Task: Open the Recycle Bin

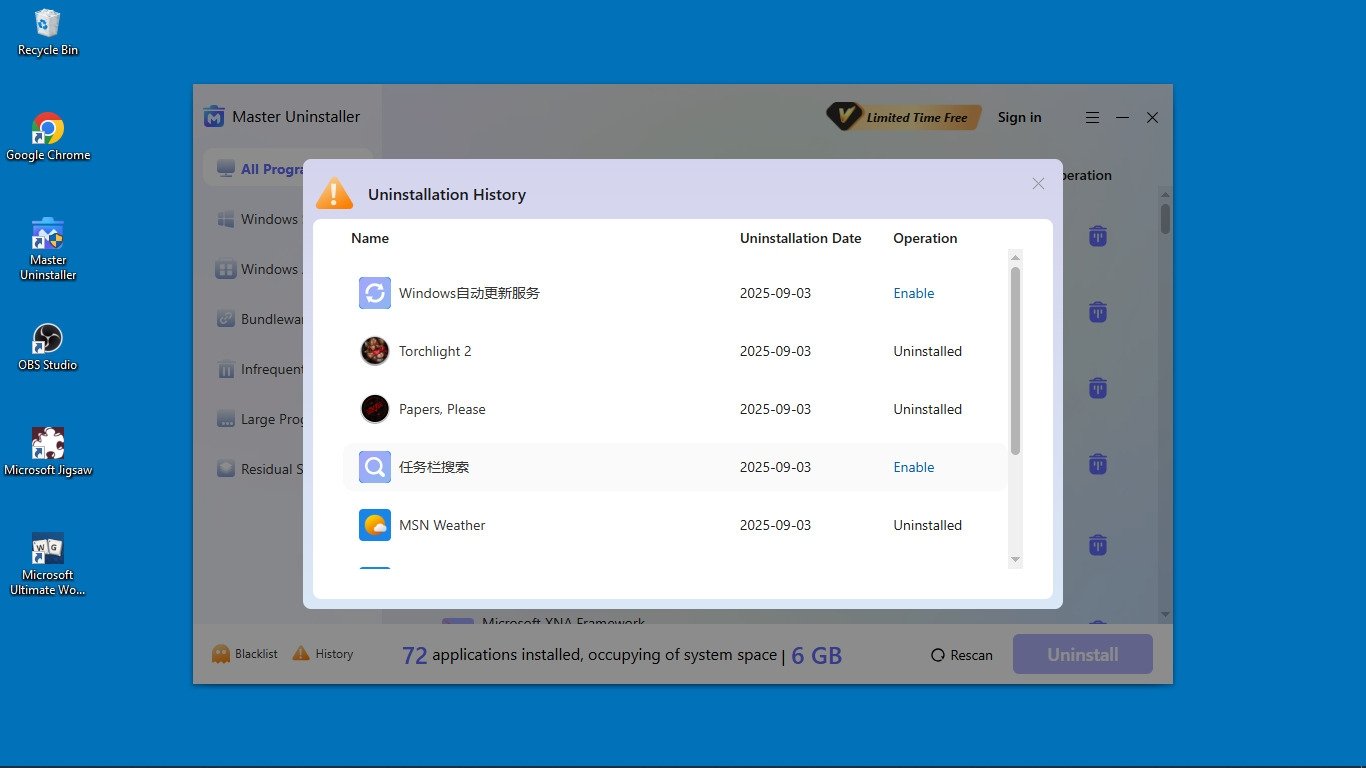Action: pos(47,31)
